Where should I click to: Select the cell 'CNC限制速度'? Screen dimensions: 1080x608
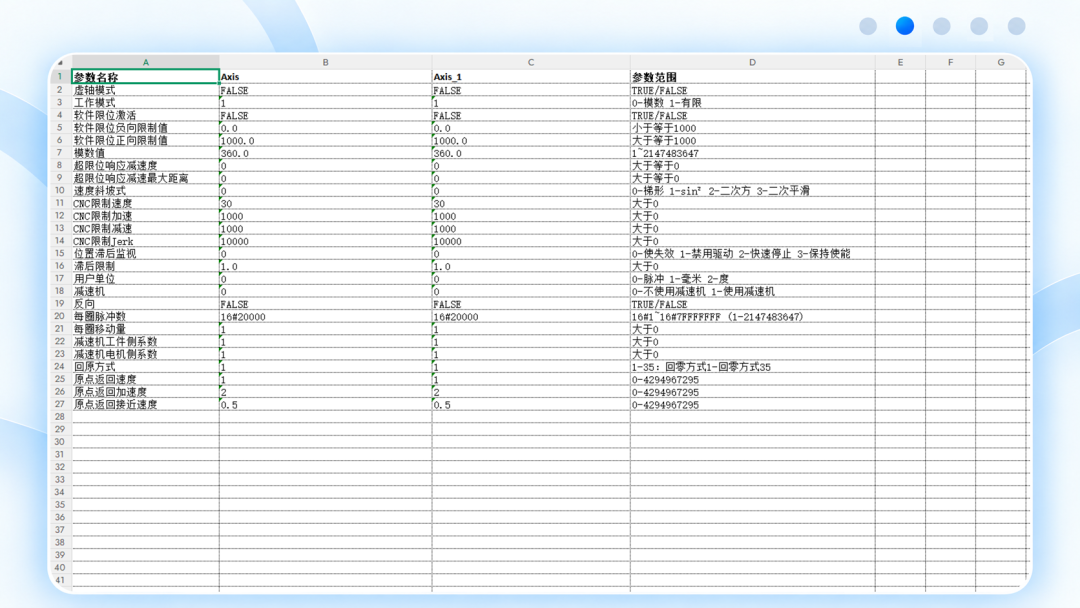145,203
